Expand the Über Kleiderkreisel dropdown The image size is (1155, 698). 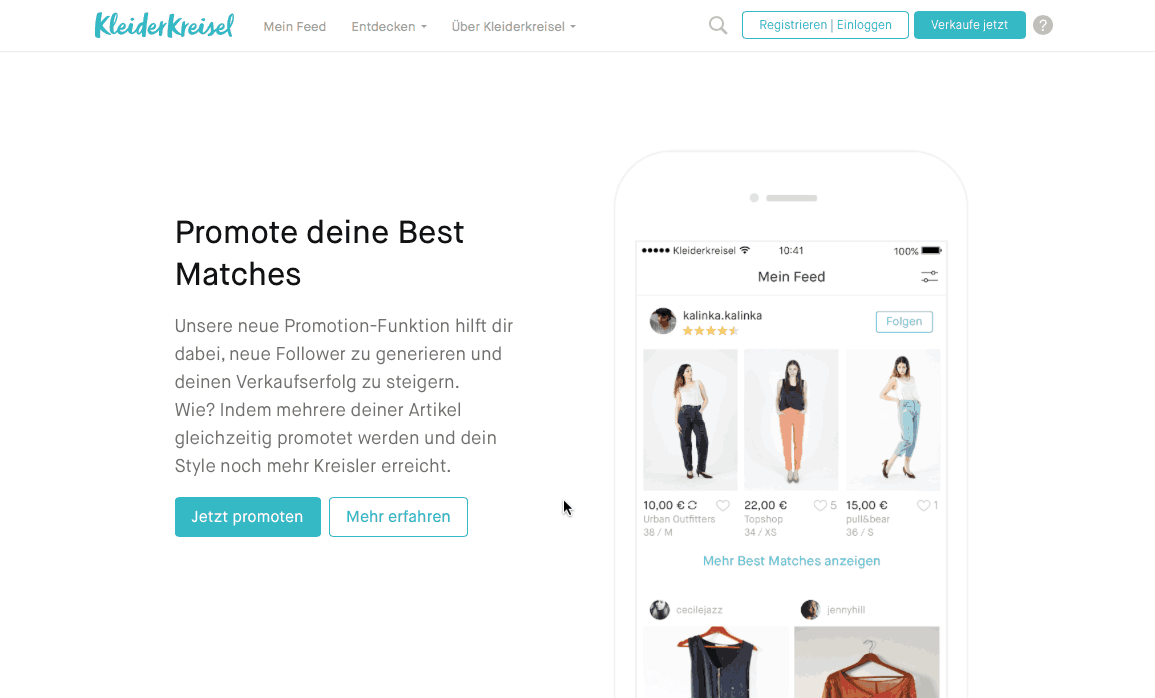coord(513,27)
